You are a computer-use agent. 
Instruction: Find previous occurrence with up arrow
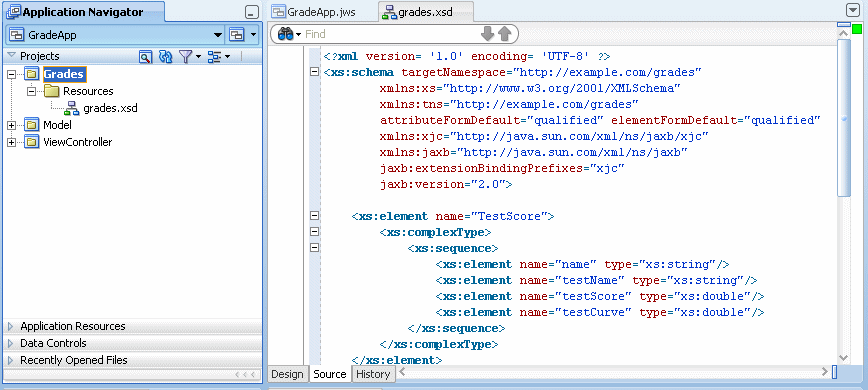(504, 34)
